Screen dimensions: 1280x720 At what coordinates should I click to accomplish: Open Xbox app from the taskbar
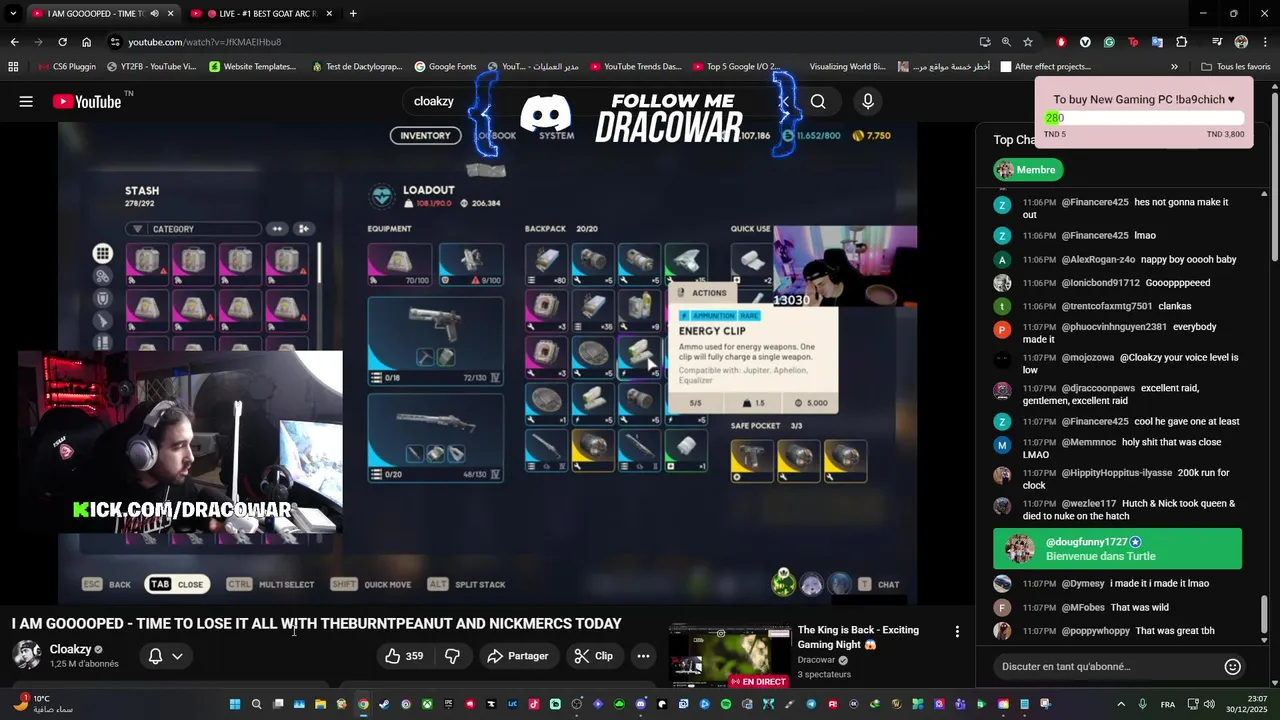click(427, 704)
